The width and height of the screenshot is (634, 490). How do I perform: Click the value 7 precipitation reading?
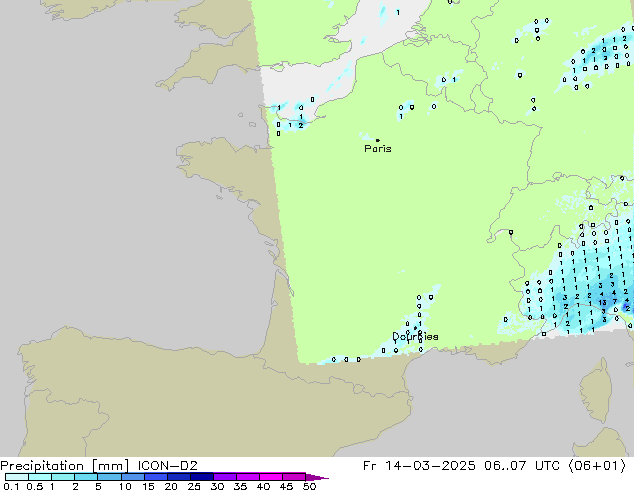[x=614, y=303]
